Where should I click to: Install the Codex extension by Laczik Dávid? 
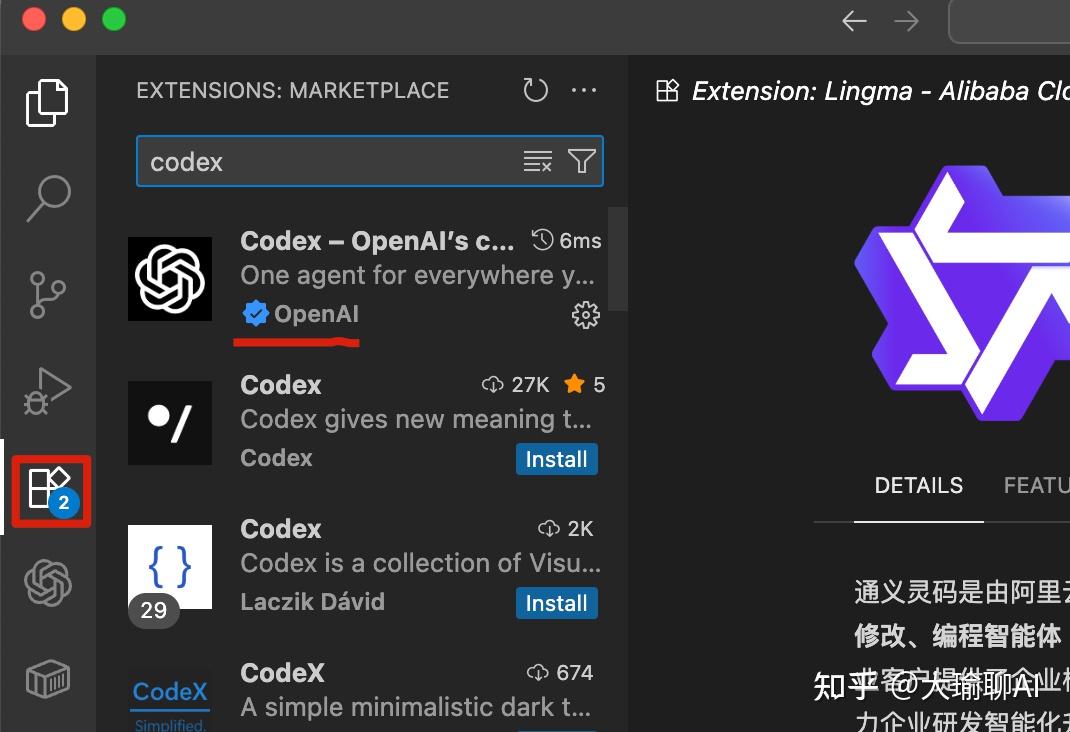(556, 603)
